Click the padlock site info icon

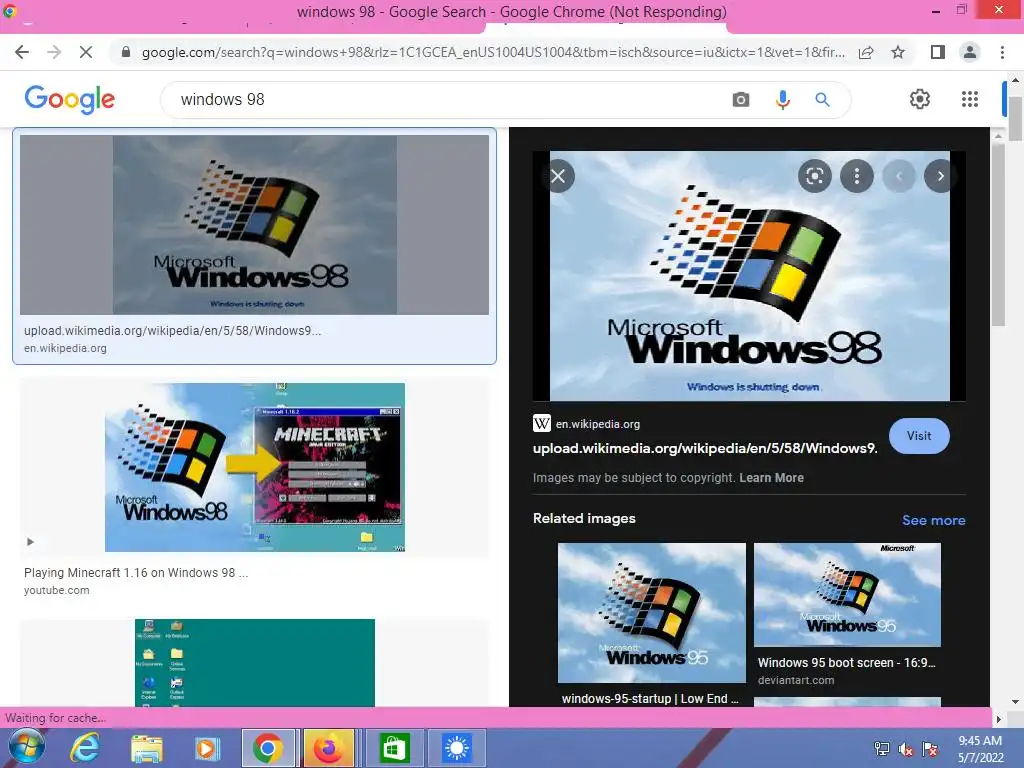coord(126,52)
